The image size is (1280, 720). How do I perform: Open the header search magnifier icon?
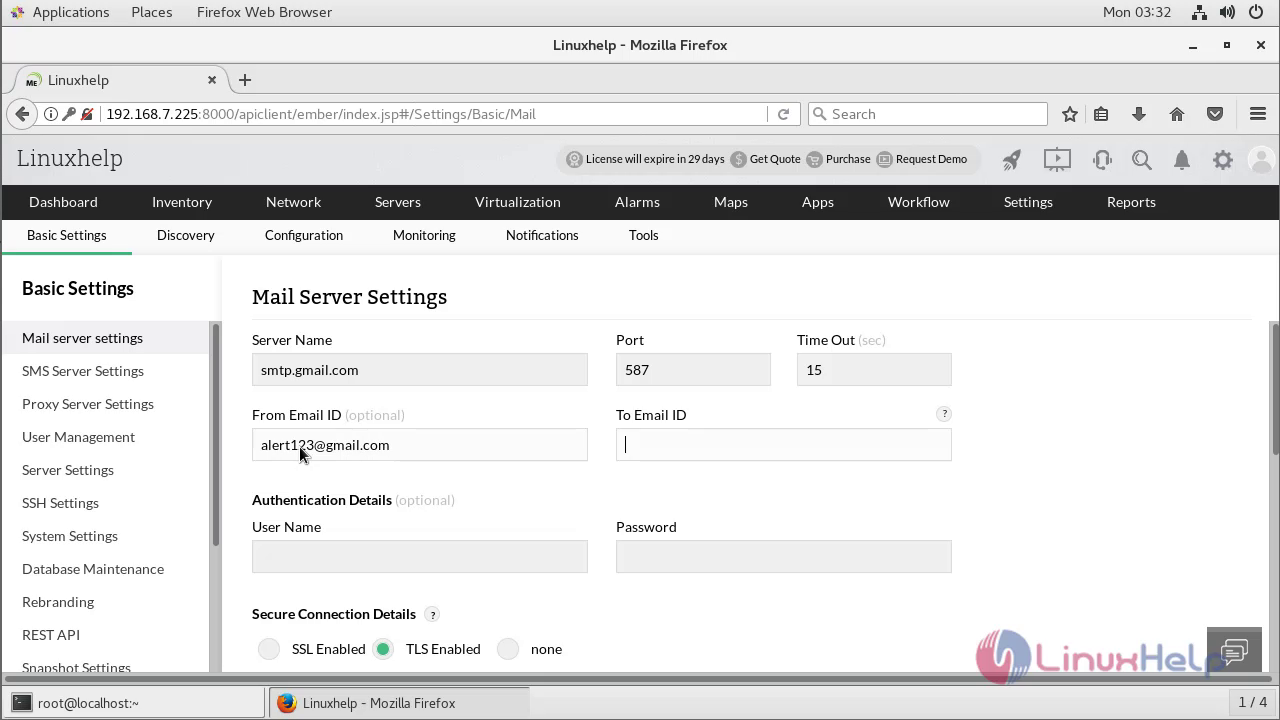1142,159
